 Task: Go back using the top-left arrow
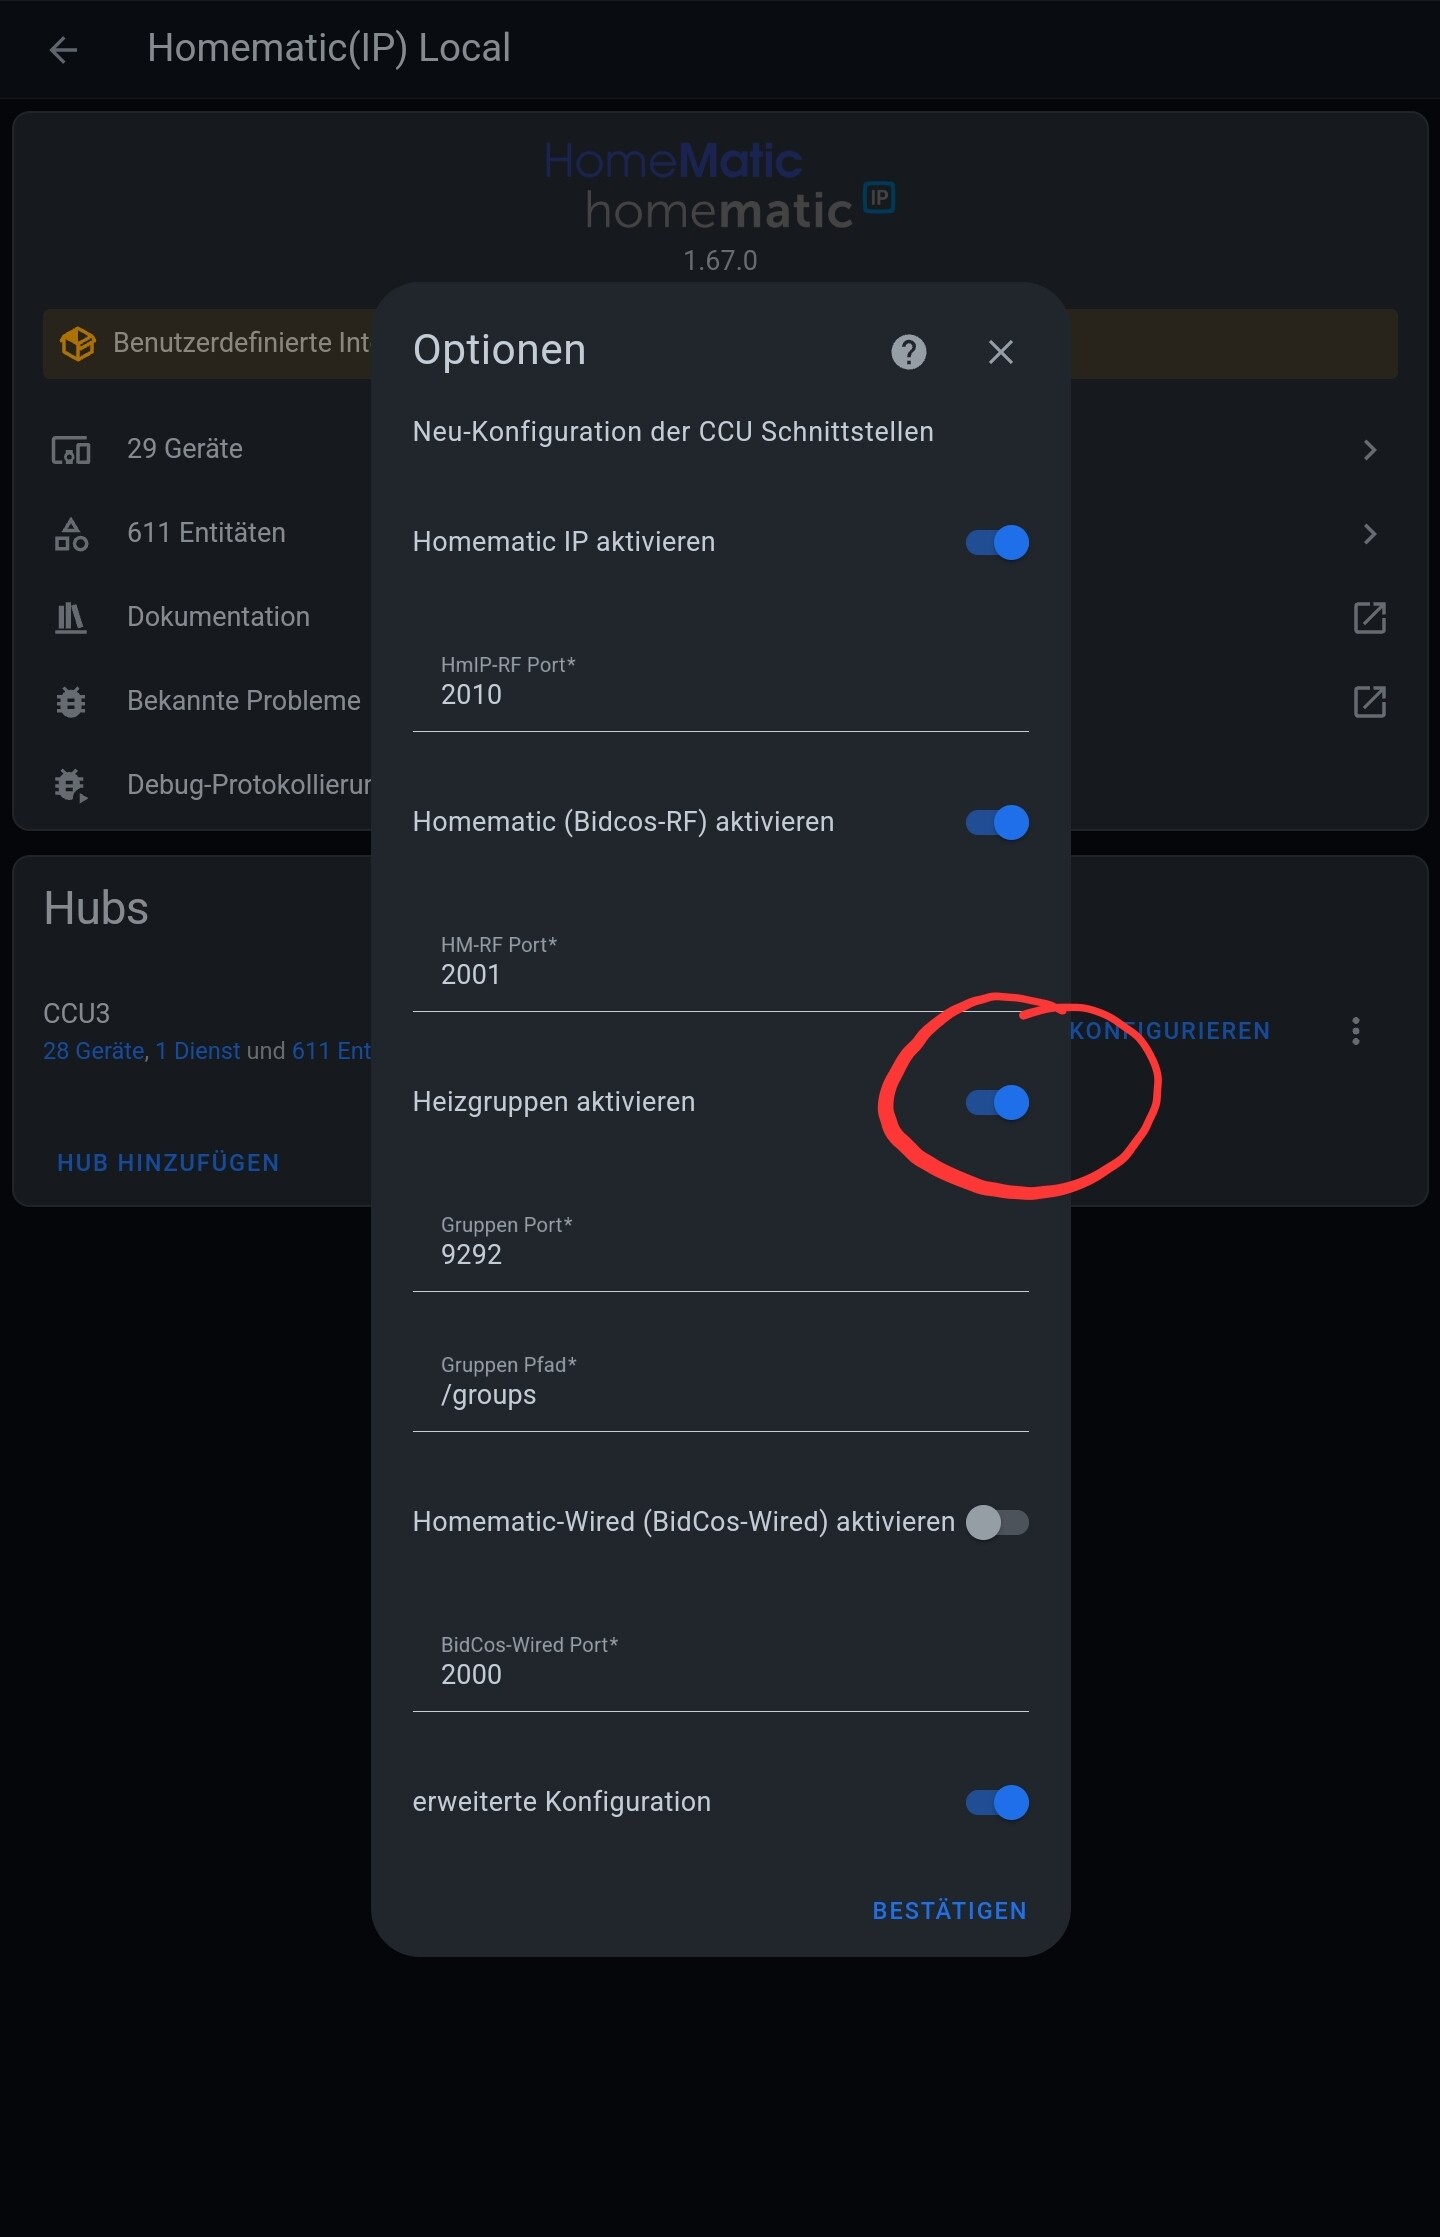click(x=63, y=50)
